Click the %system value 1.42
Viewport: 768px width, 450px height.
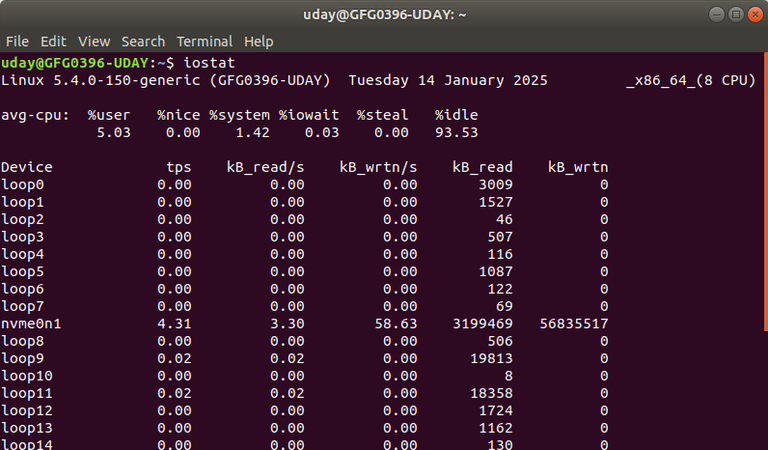252,133
